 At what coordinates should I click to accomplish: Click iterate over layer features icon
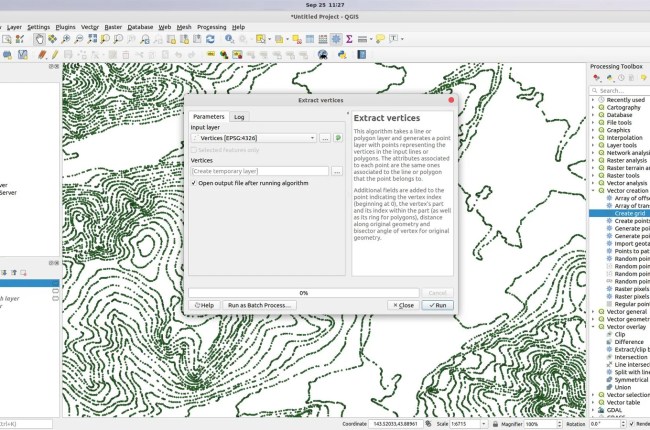pyautogui.click(x=339, y=137)
